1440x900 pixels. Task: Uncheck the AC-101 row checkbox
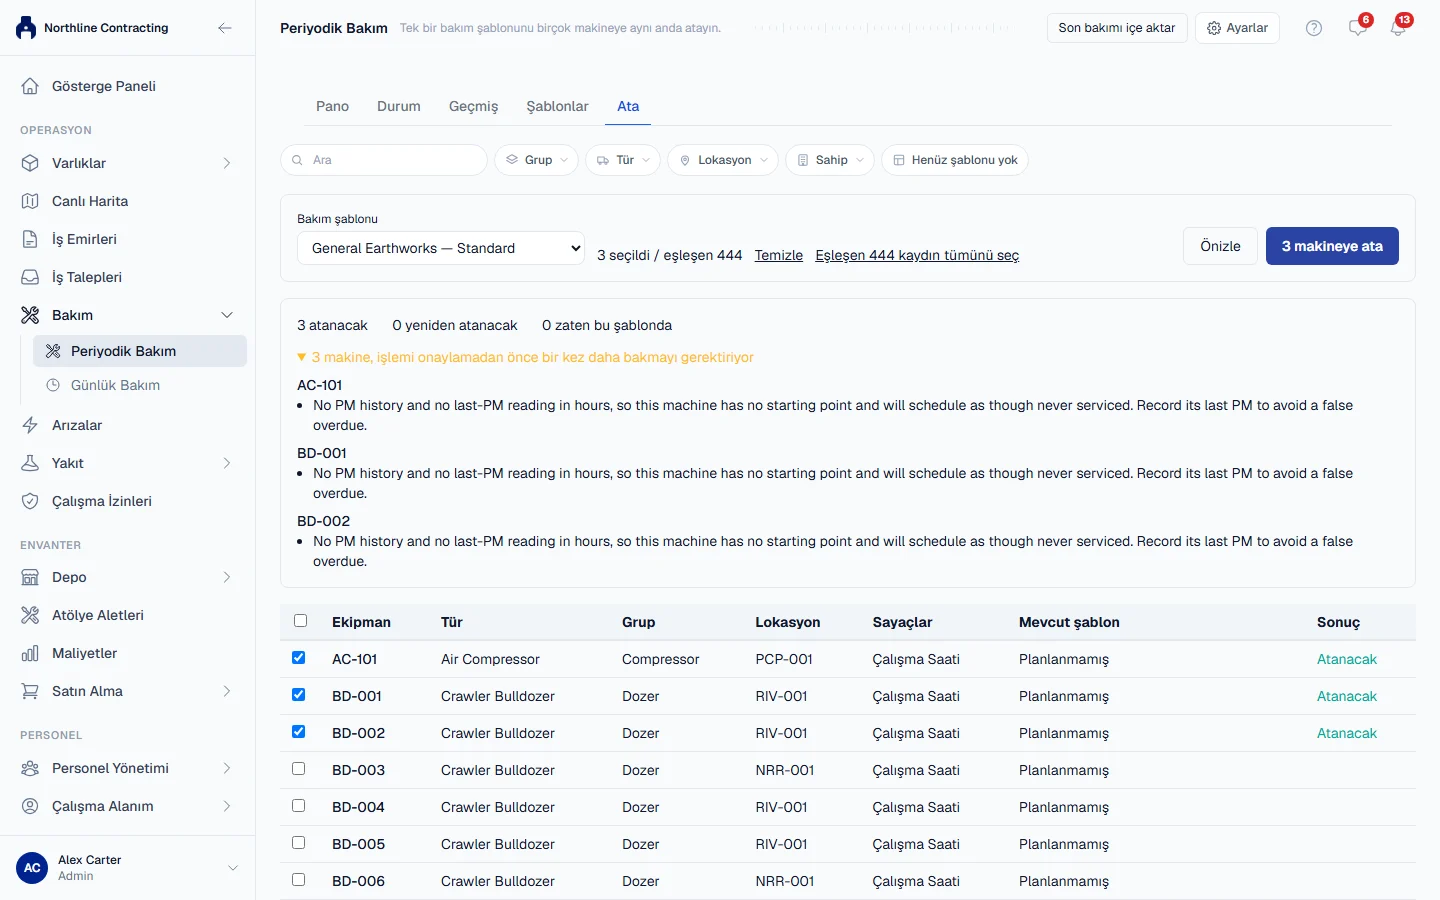[x=298, y=658]
